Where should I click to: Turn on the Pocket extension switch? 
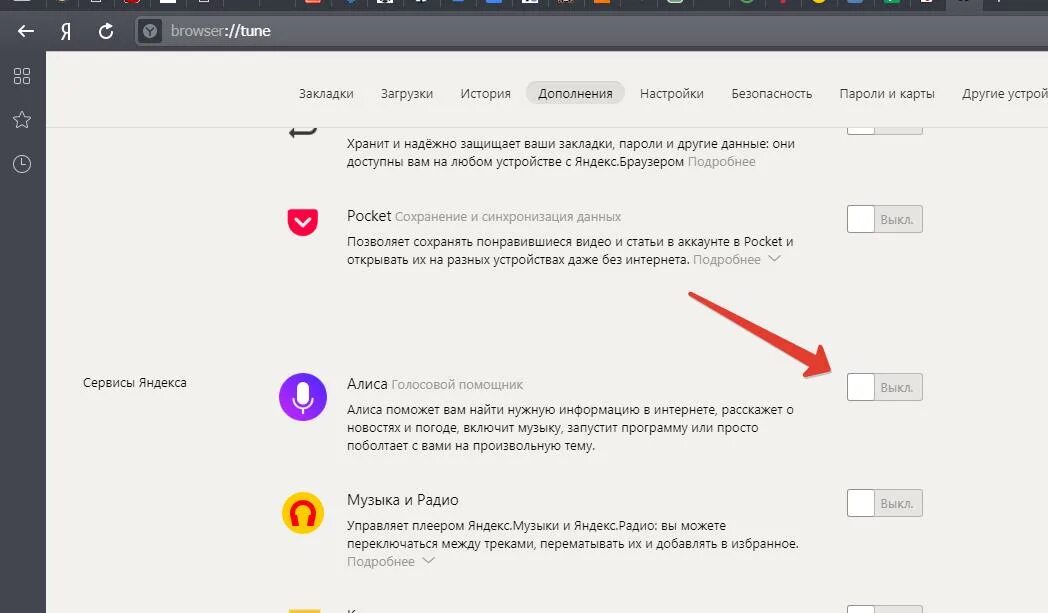[x=884, y=219]
